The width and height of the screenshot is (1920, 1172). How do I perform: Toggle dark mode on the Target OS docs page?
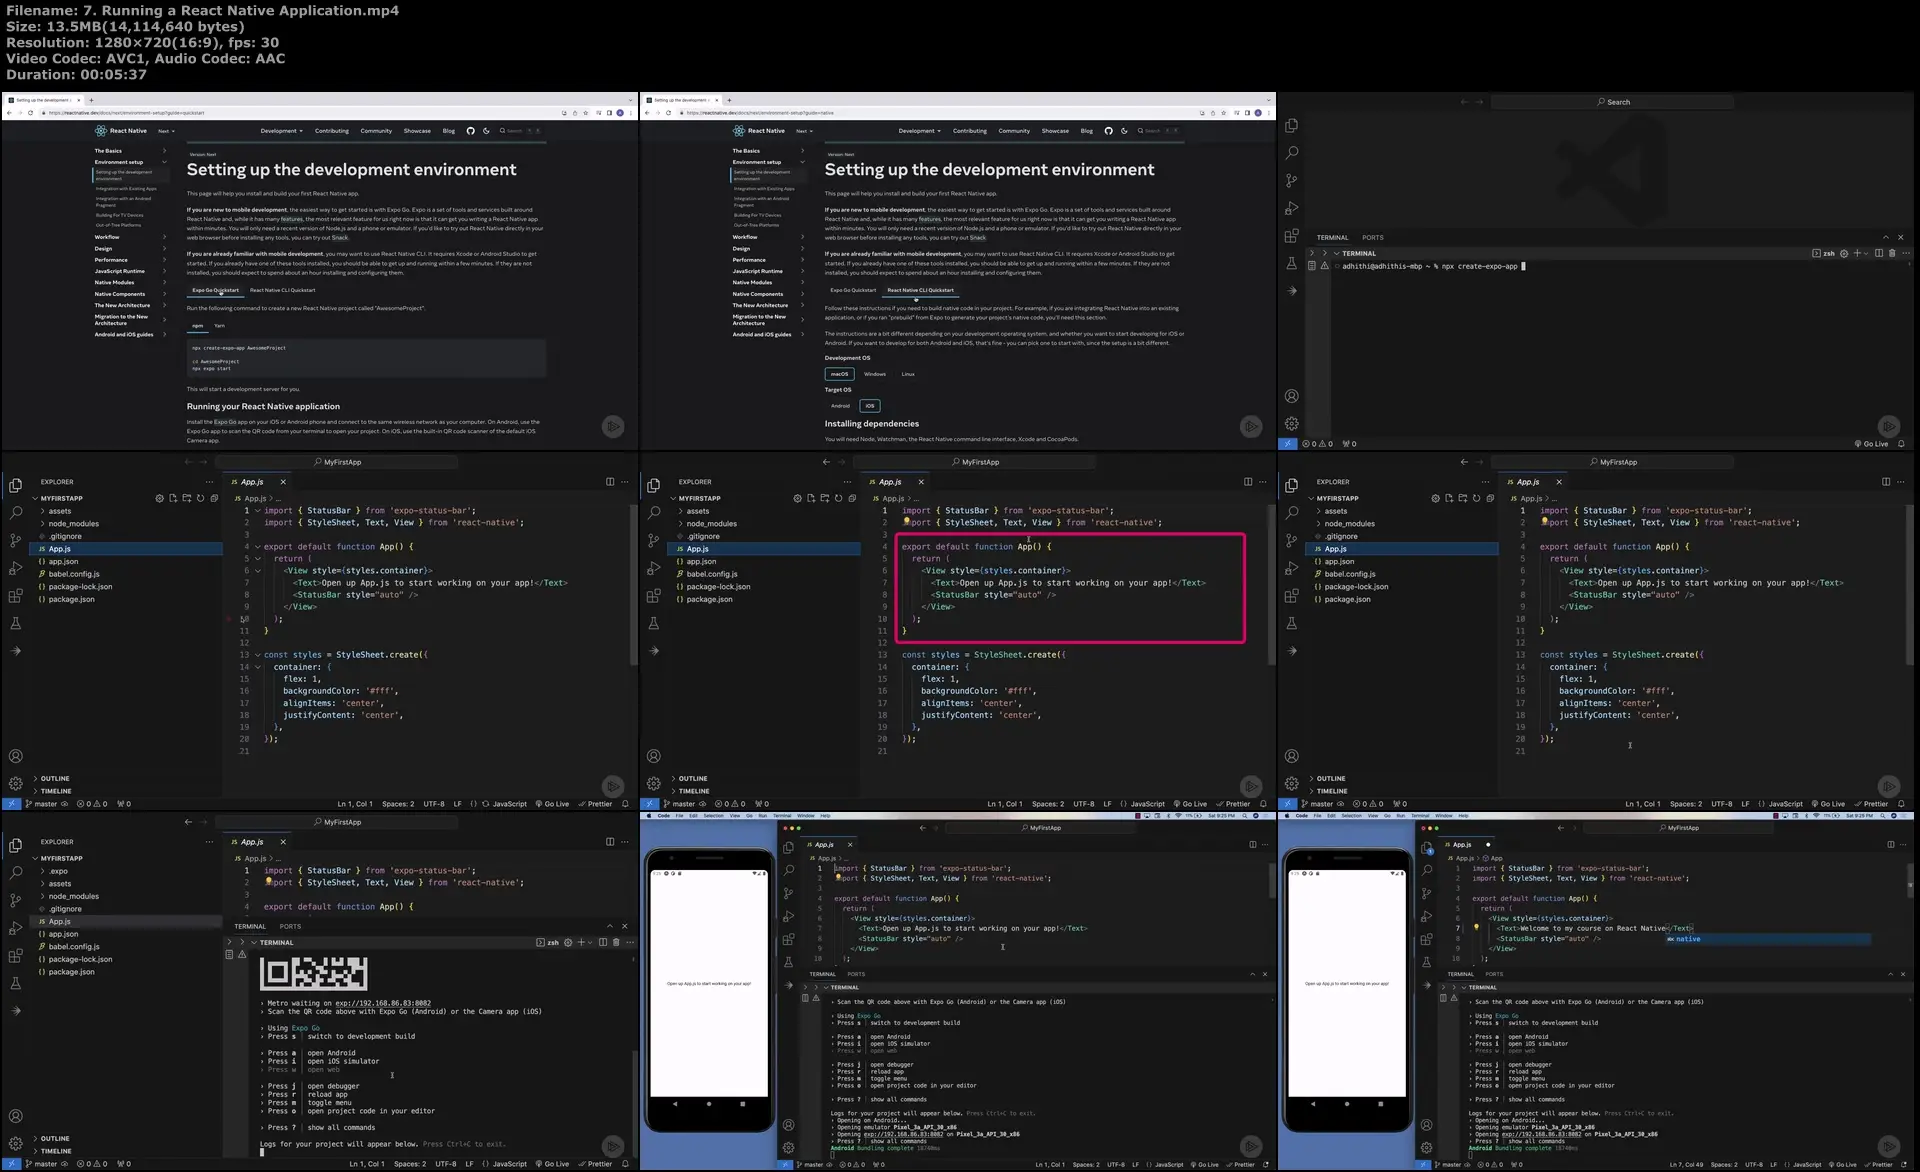pyautogui.click(x=1124, y=131)
